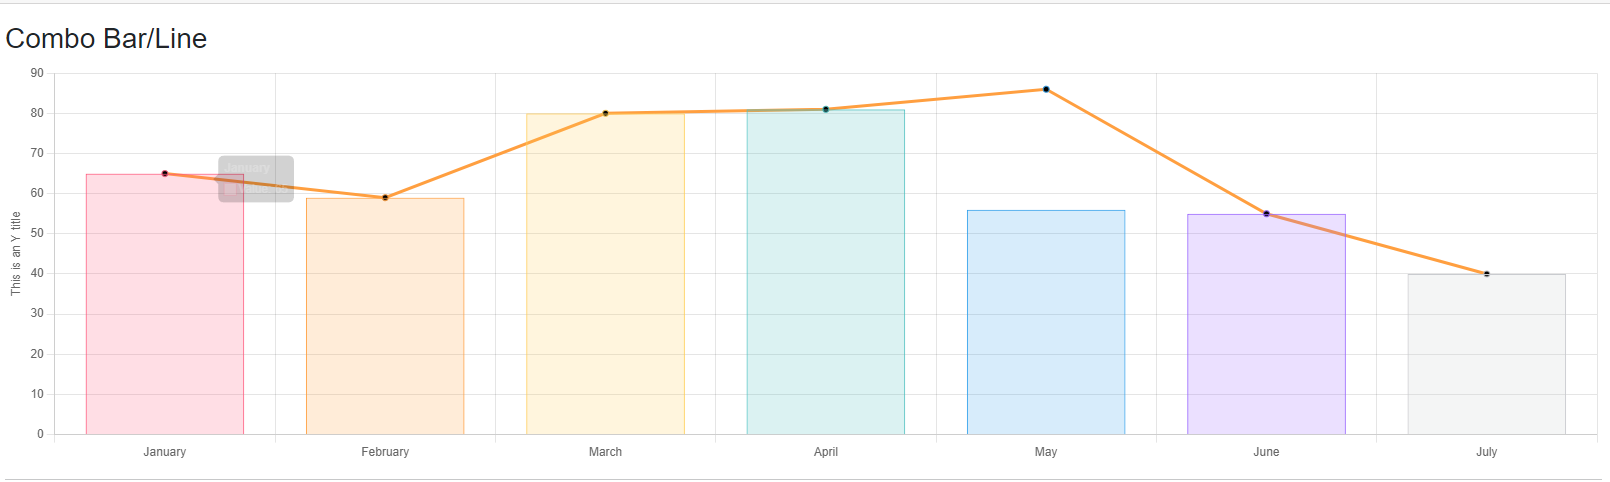Click the Combo Bar/Line chart title
This screenshot has width=1610, height=482.
click(106, 39)
